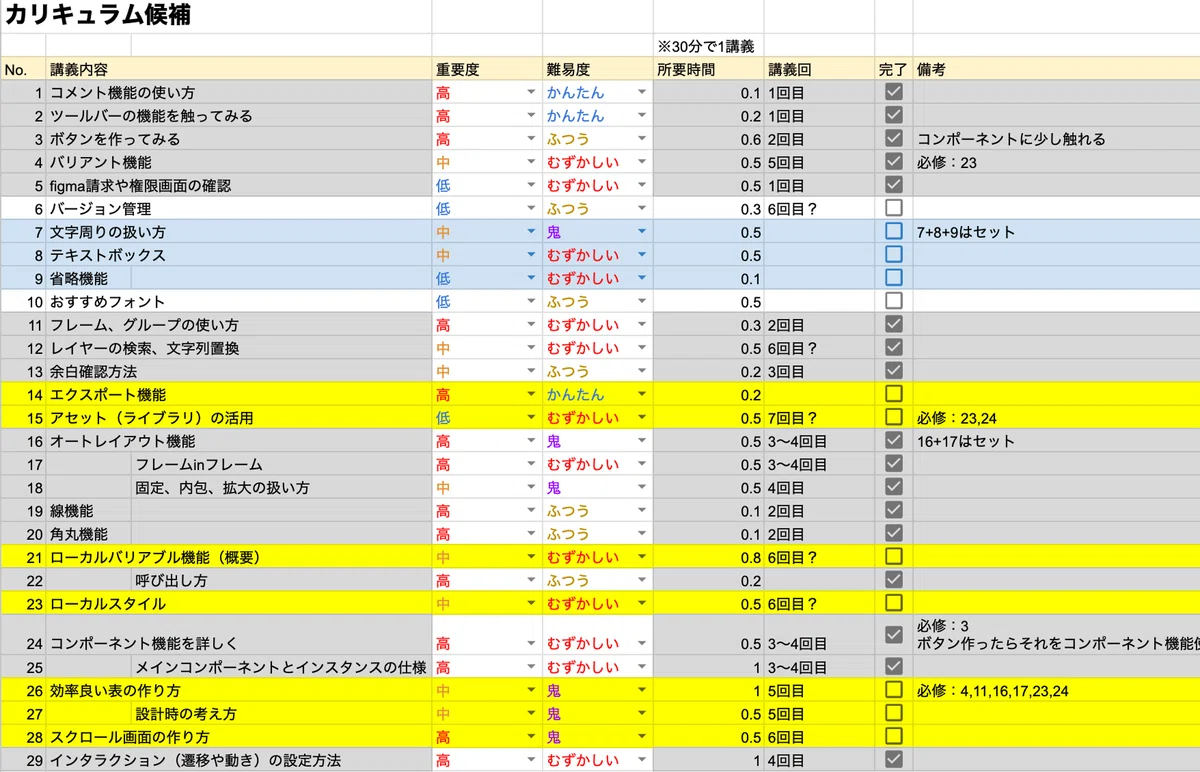1200x772 pixels.
Task: Select the 線機能 cell
Action: (88, 510)
